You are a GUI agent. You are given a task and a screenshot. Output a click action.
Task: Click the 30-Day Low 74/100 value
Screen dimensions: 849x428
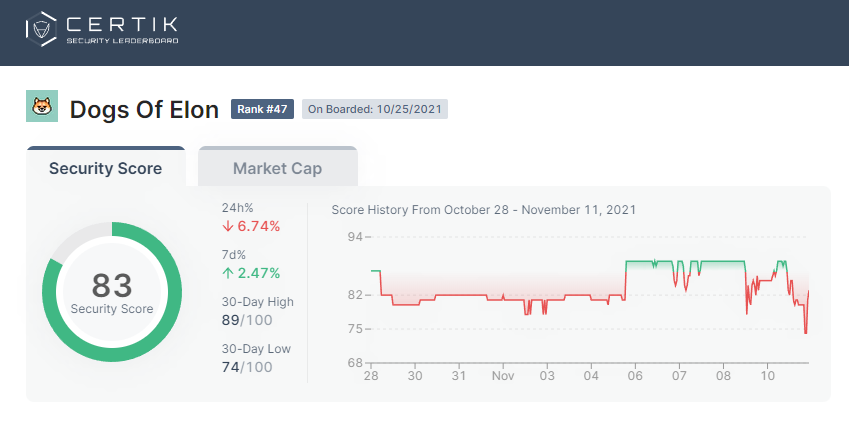point(247,367)
